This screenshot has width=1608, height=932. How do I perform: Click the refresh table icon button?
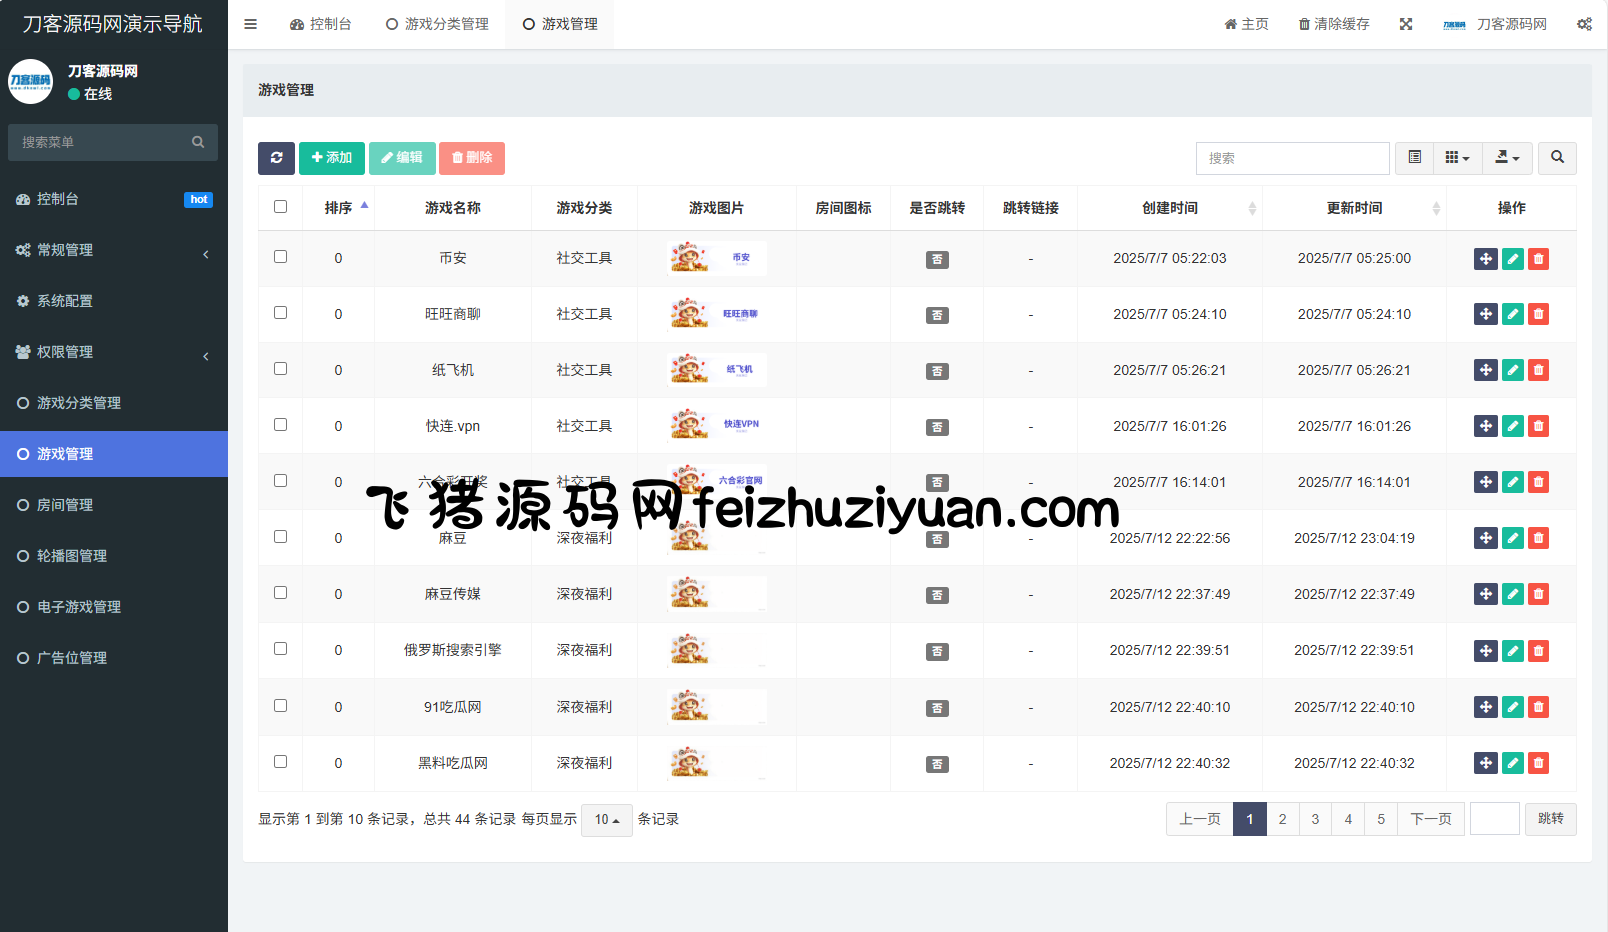tap(276, 158)
